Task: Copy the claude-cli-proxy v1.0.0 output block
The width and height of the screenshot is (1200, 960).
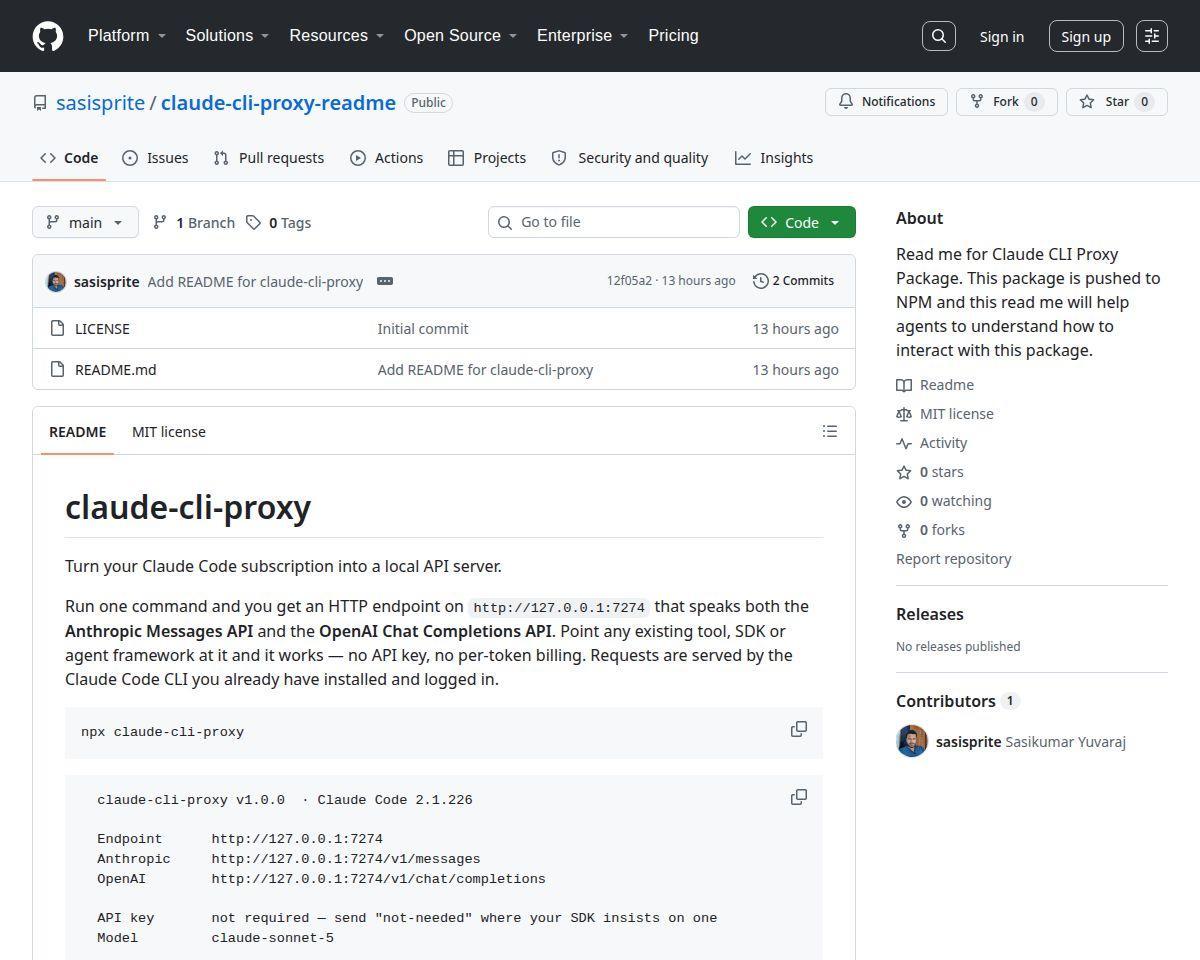Action: point(799,797)
